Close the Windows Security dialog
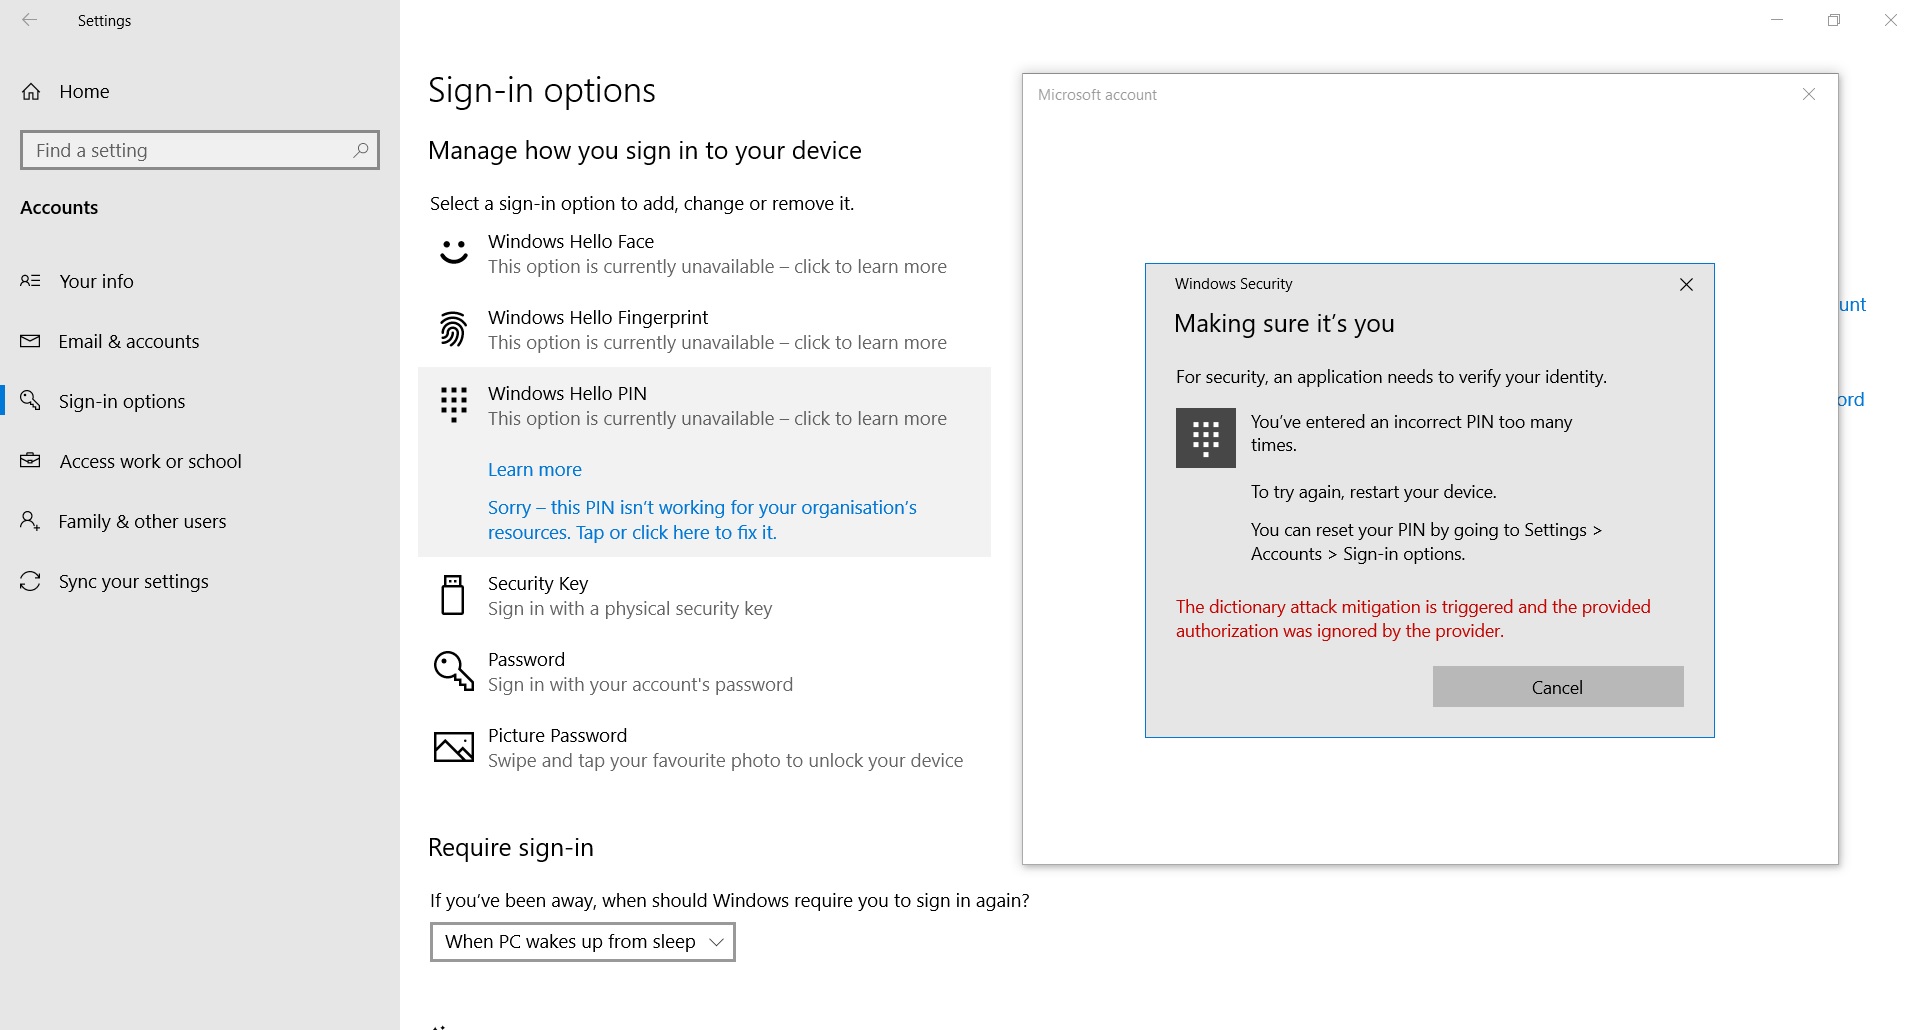1918x1030 pixels. [x=1687, y=285]
